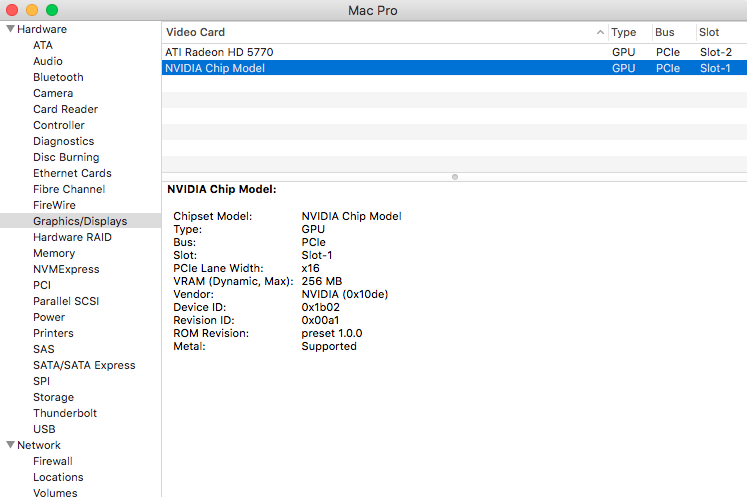Viewport: 747px width, 497px height.
Task: Click the Metal value Supported
Action: pos(329,346)
